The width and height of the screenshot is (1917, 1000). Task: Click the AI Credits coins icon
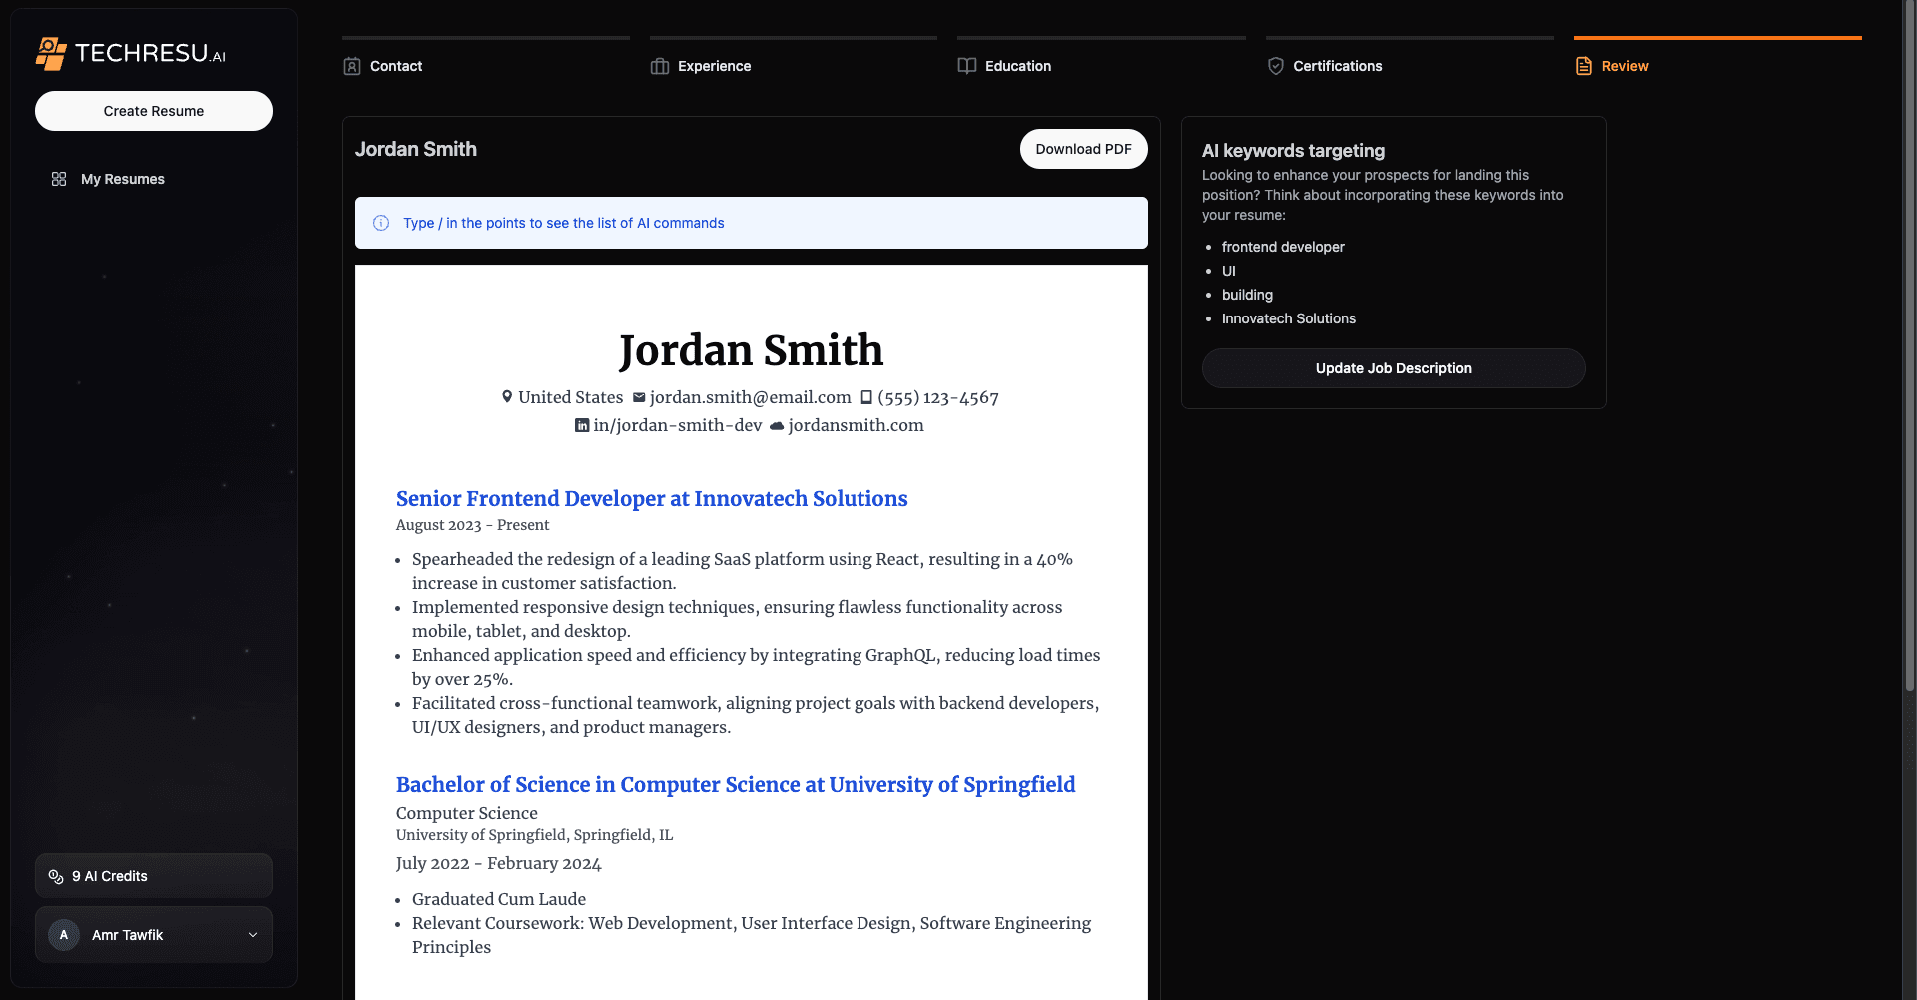[x=56, y=876]
